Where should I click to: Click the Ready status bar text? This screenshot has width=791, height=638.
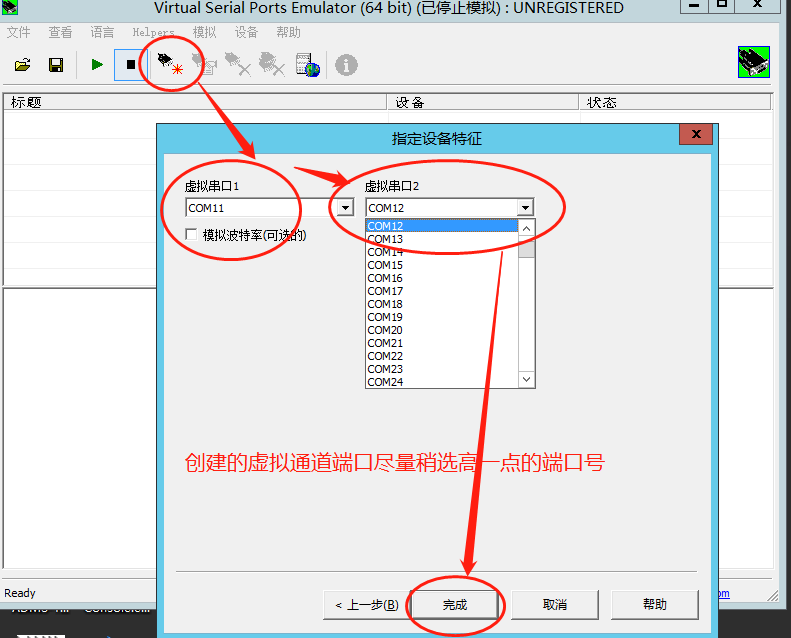coord(20,593)
